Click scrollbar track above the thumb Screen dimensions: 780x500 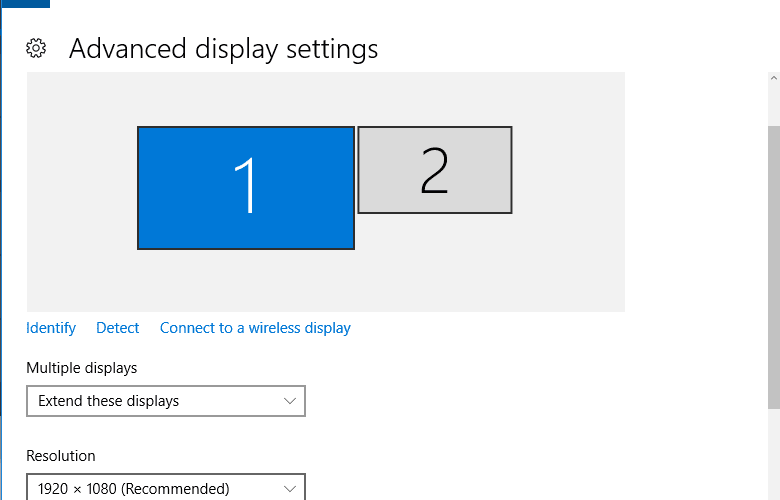click(x=774, y=105)
